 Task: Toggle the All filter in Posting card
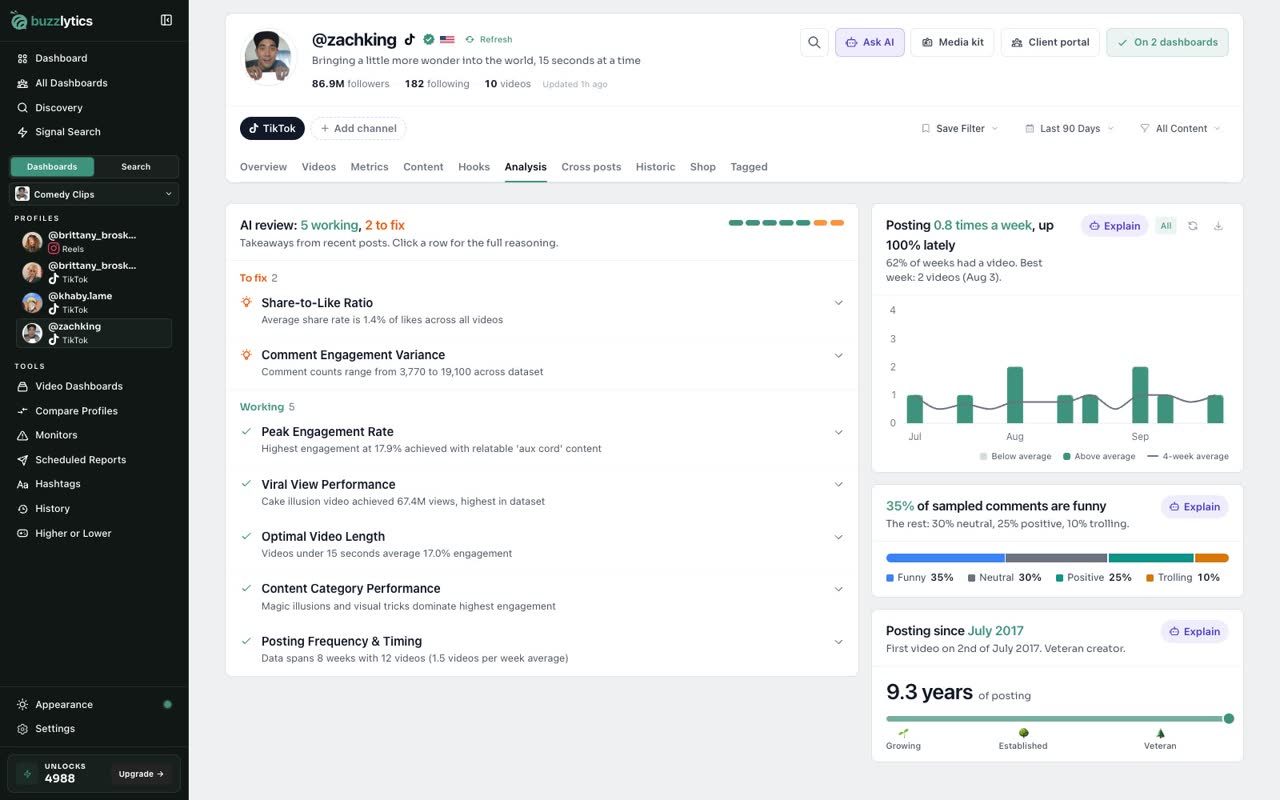click(1166, 226)
